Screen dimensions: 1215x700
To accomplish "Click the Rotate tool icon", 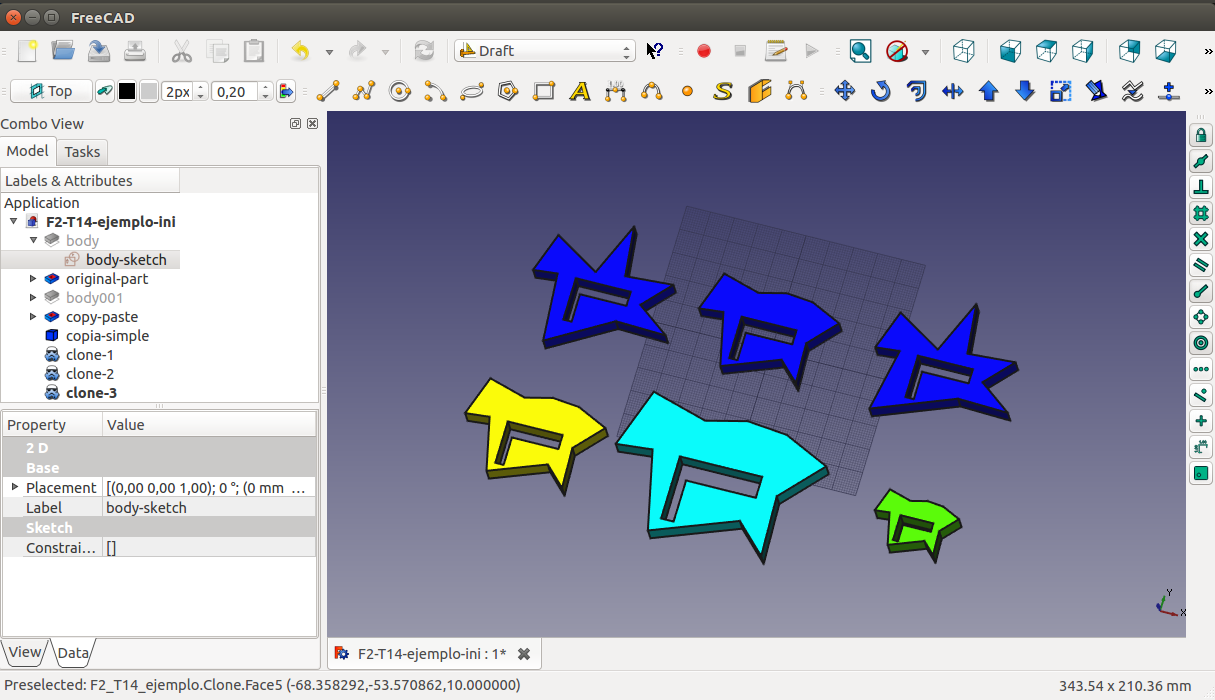I will [x=880, y=92].
